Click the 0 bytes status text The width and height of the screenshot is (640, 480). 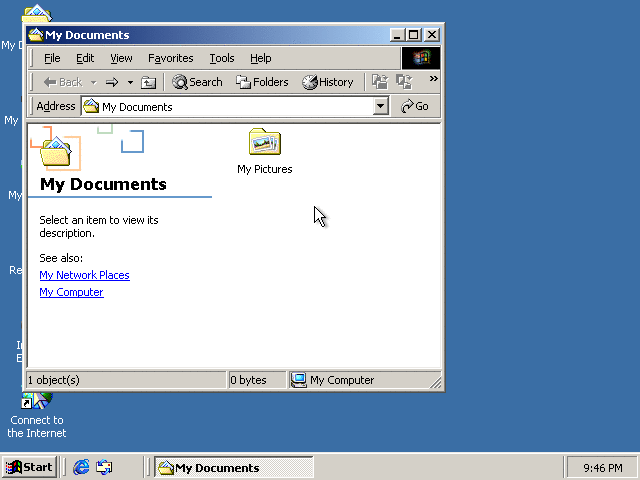(248, 380)
